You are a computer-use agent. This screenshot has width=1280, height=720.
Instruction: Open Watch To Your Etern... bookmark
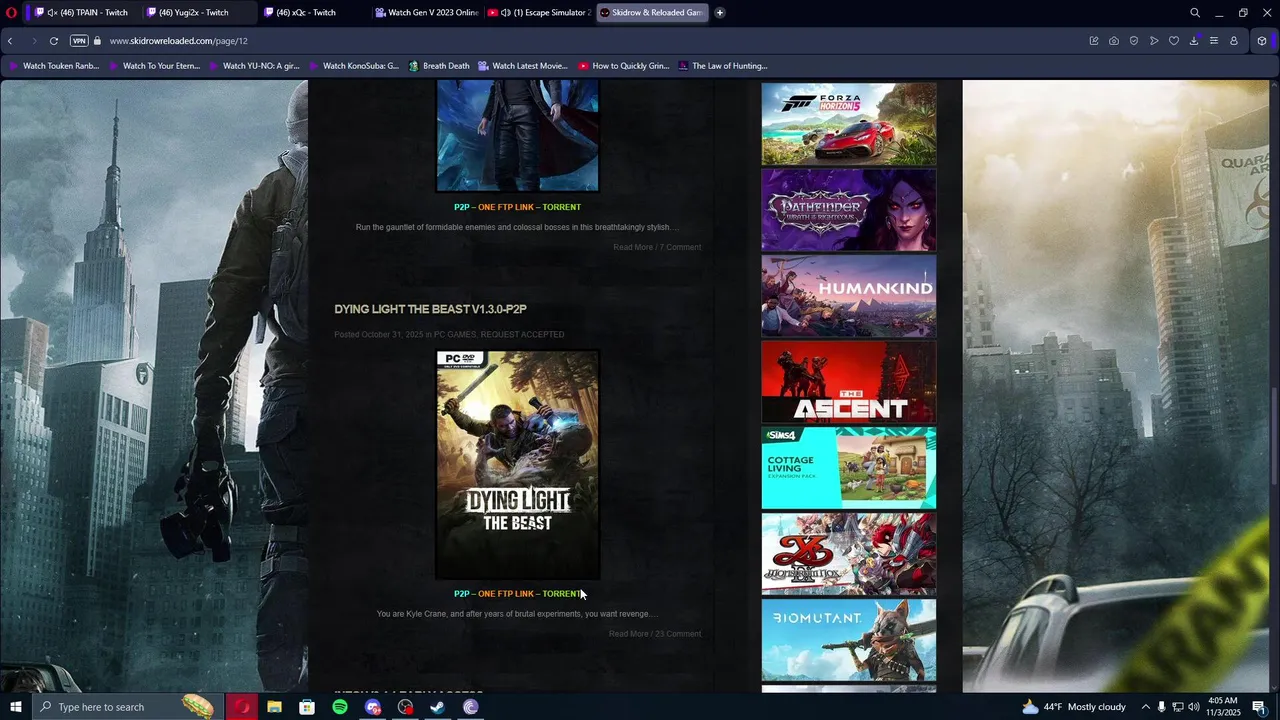[x=154, y=66]
